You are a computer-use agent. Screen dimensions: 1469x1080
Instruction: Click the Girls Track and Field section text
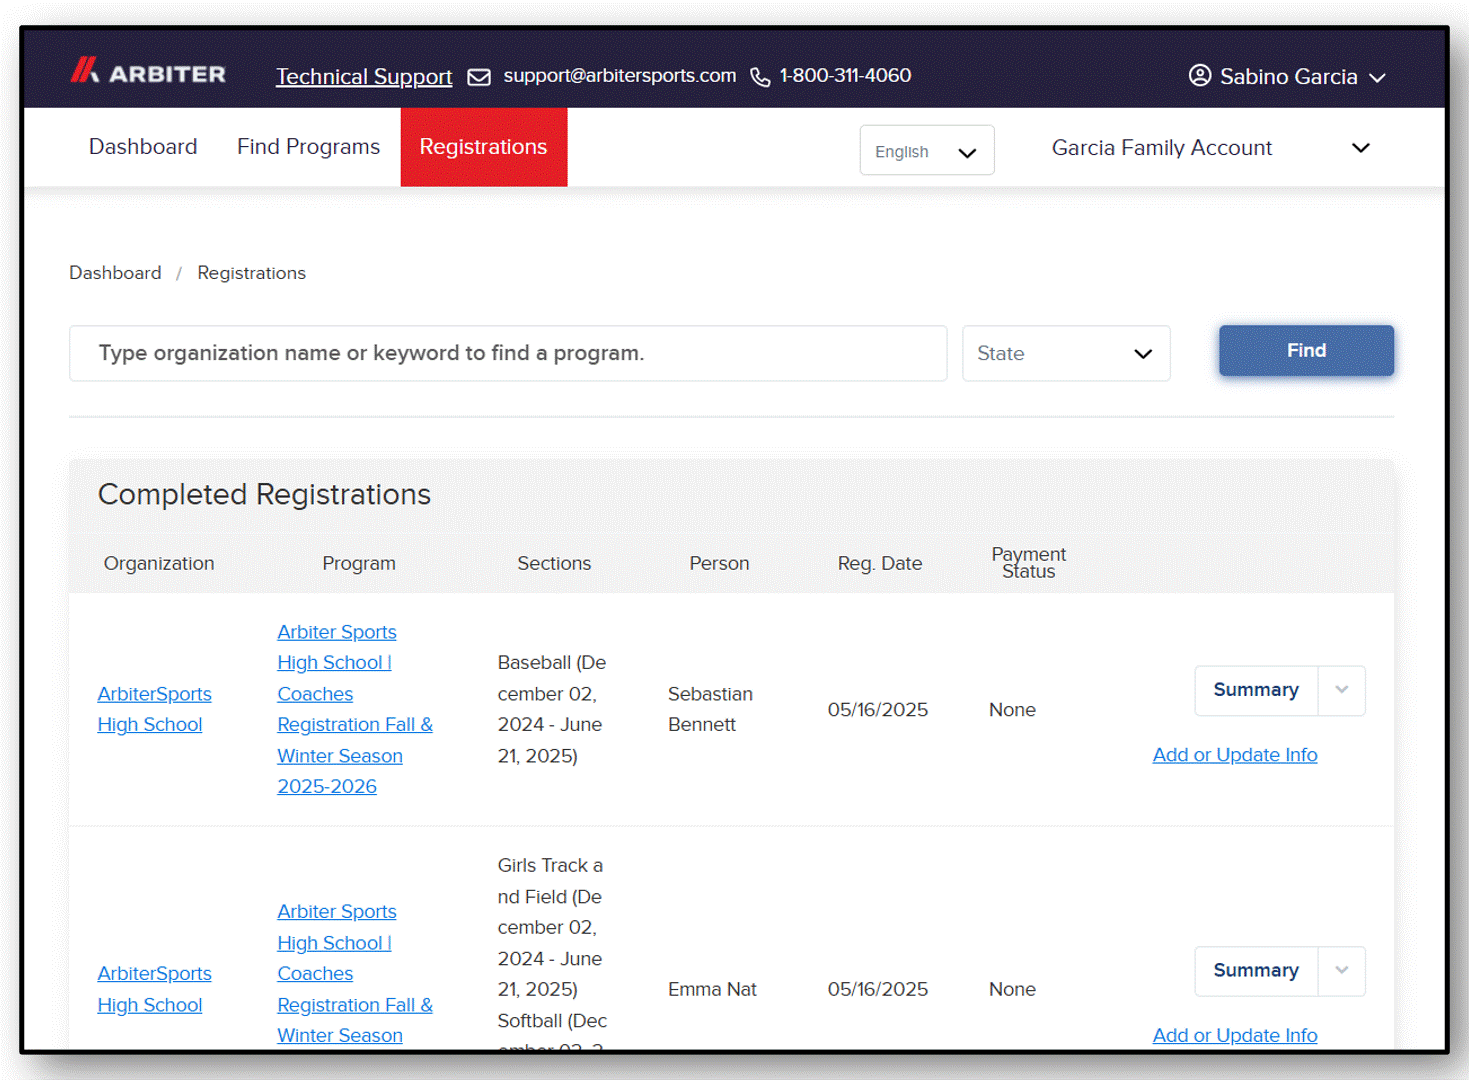coord(550,927)
